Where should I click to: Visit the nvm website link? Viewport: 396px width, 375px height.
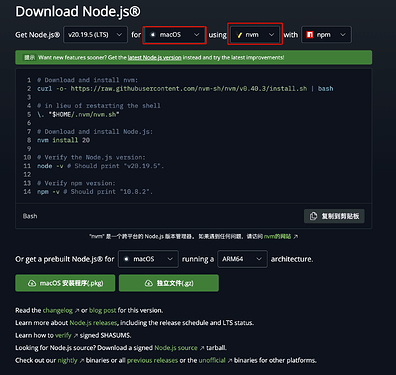tap(277, 236)
